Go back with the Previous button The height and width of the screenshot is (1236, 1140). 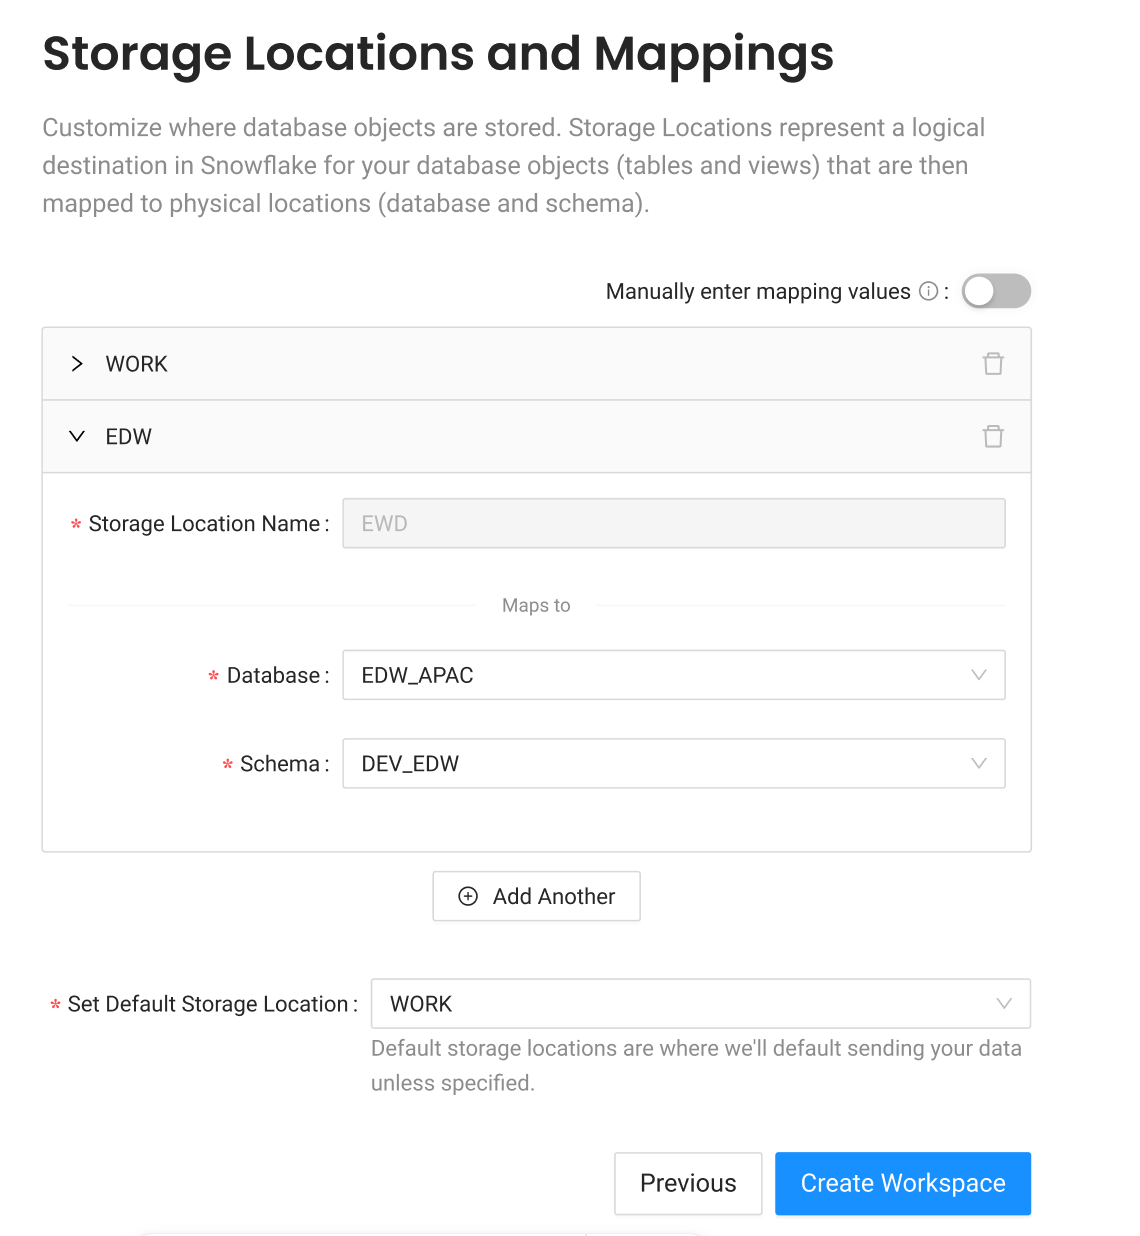tap(688, 1183)
